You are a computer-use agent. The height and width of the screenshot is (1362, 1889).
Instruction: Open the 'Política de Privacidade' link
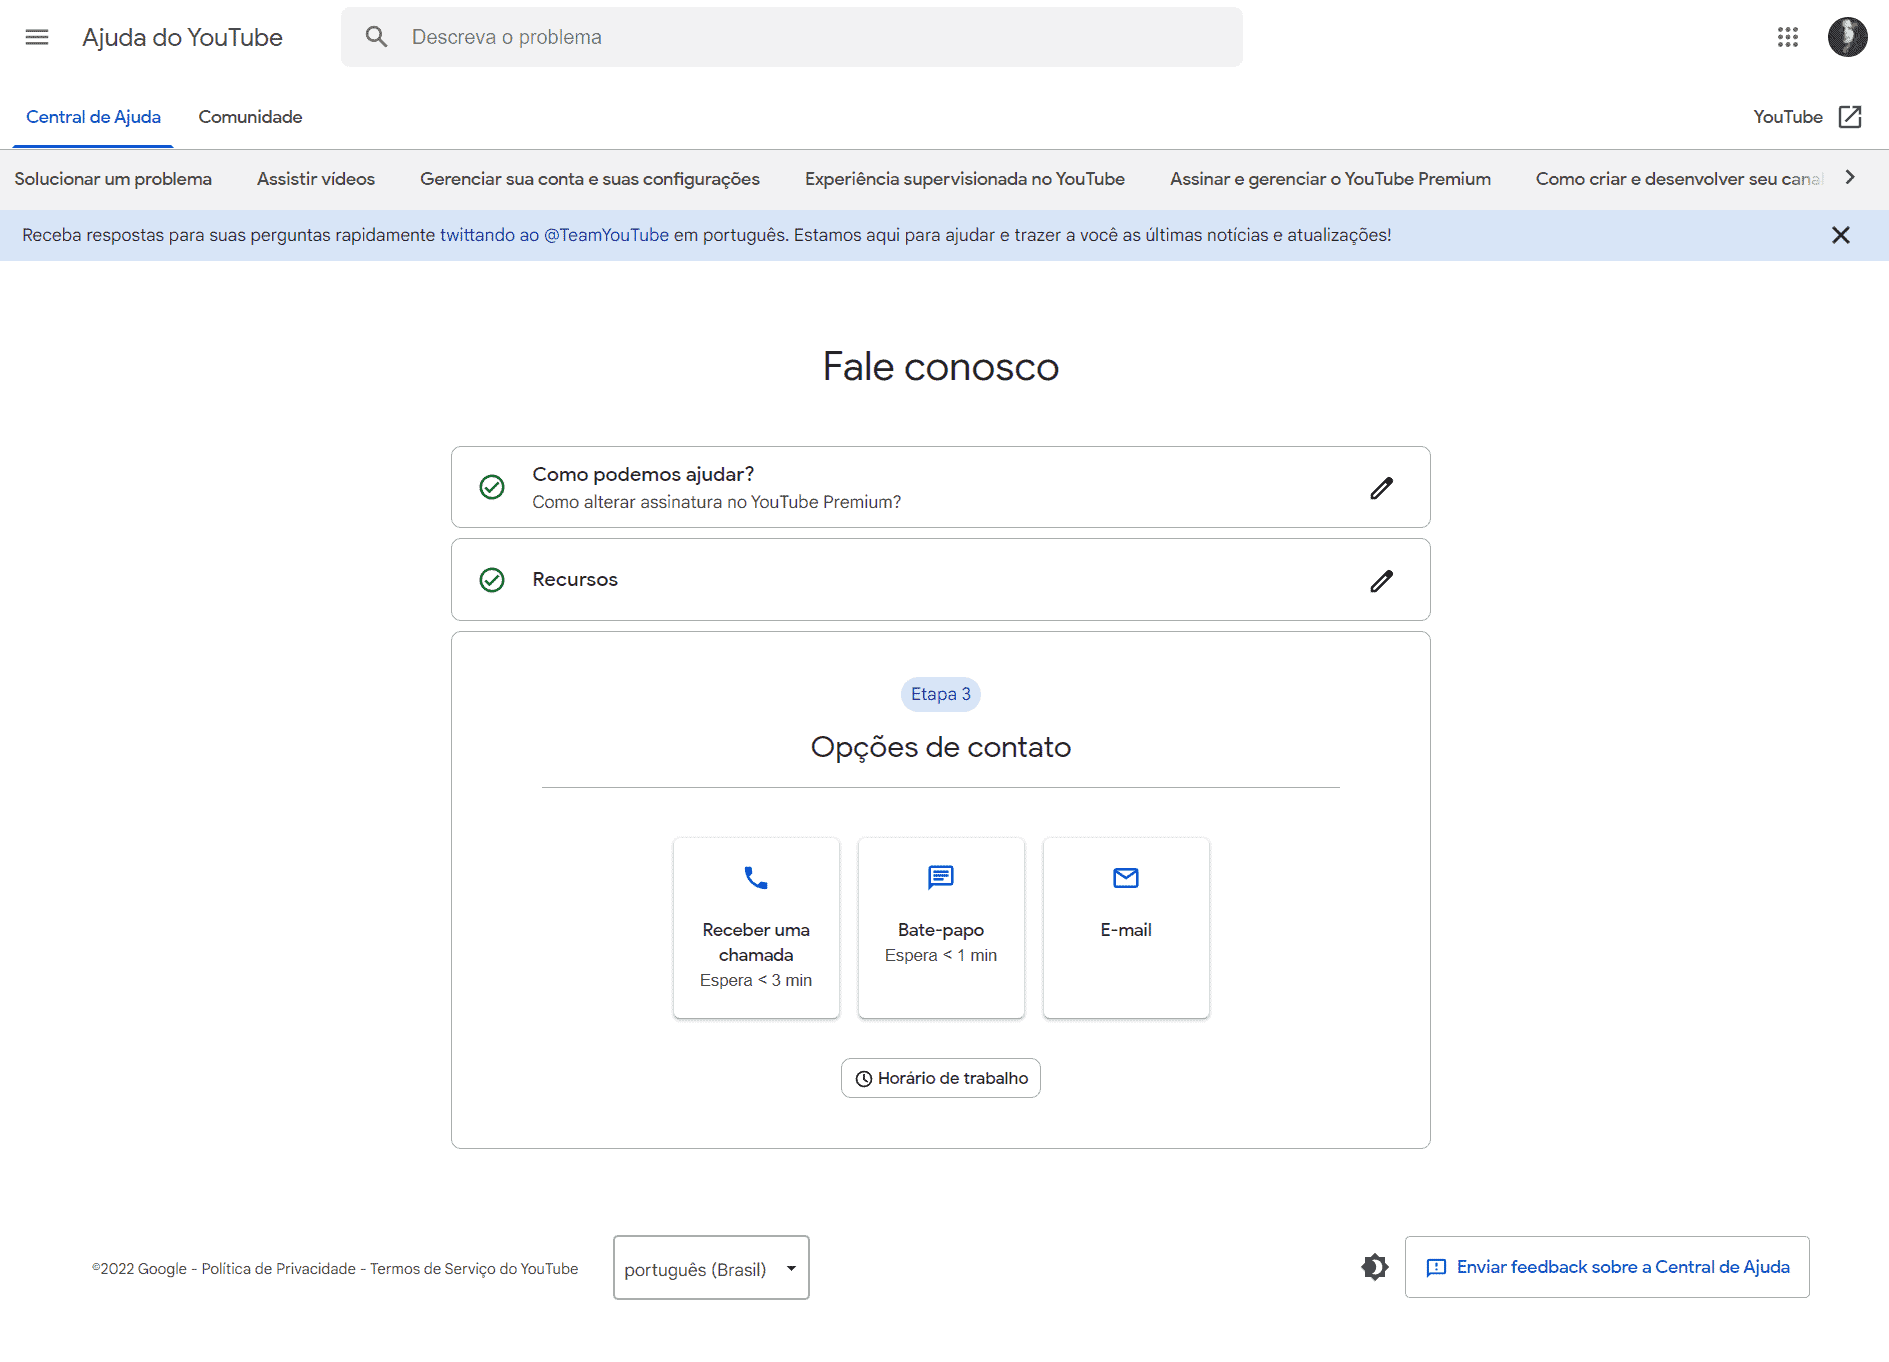[279, 1269]
